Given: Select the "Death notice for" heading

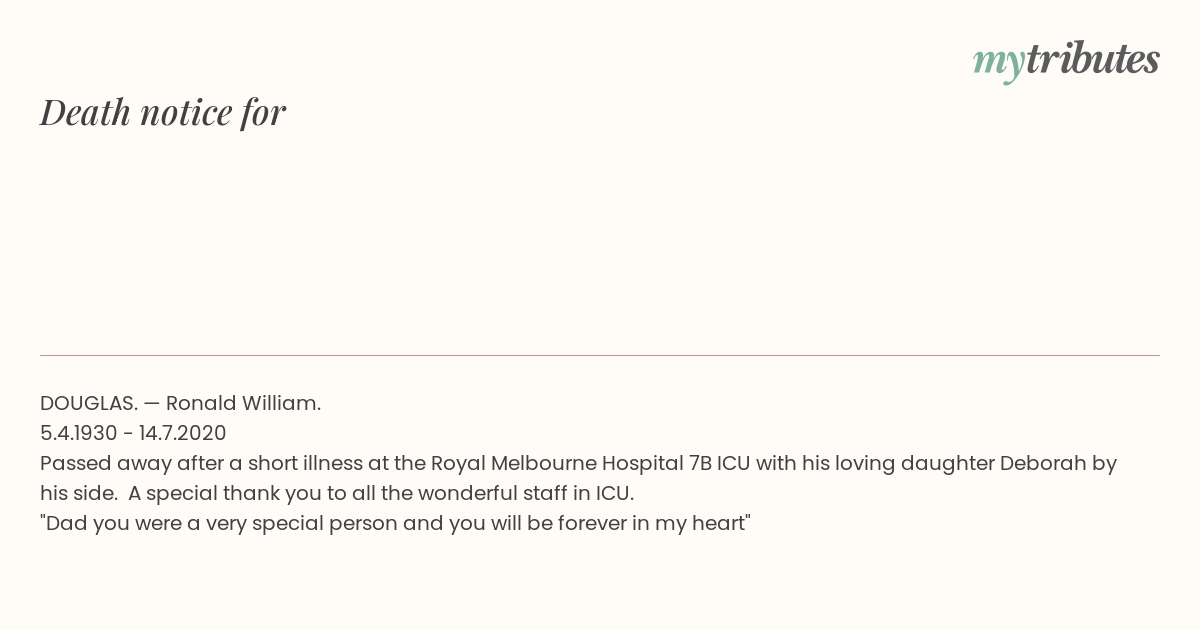Looking at the screenshot, I should tap(163, 112).
